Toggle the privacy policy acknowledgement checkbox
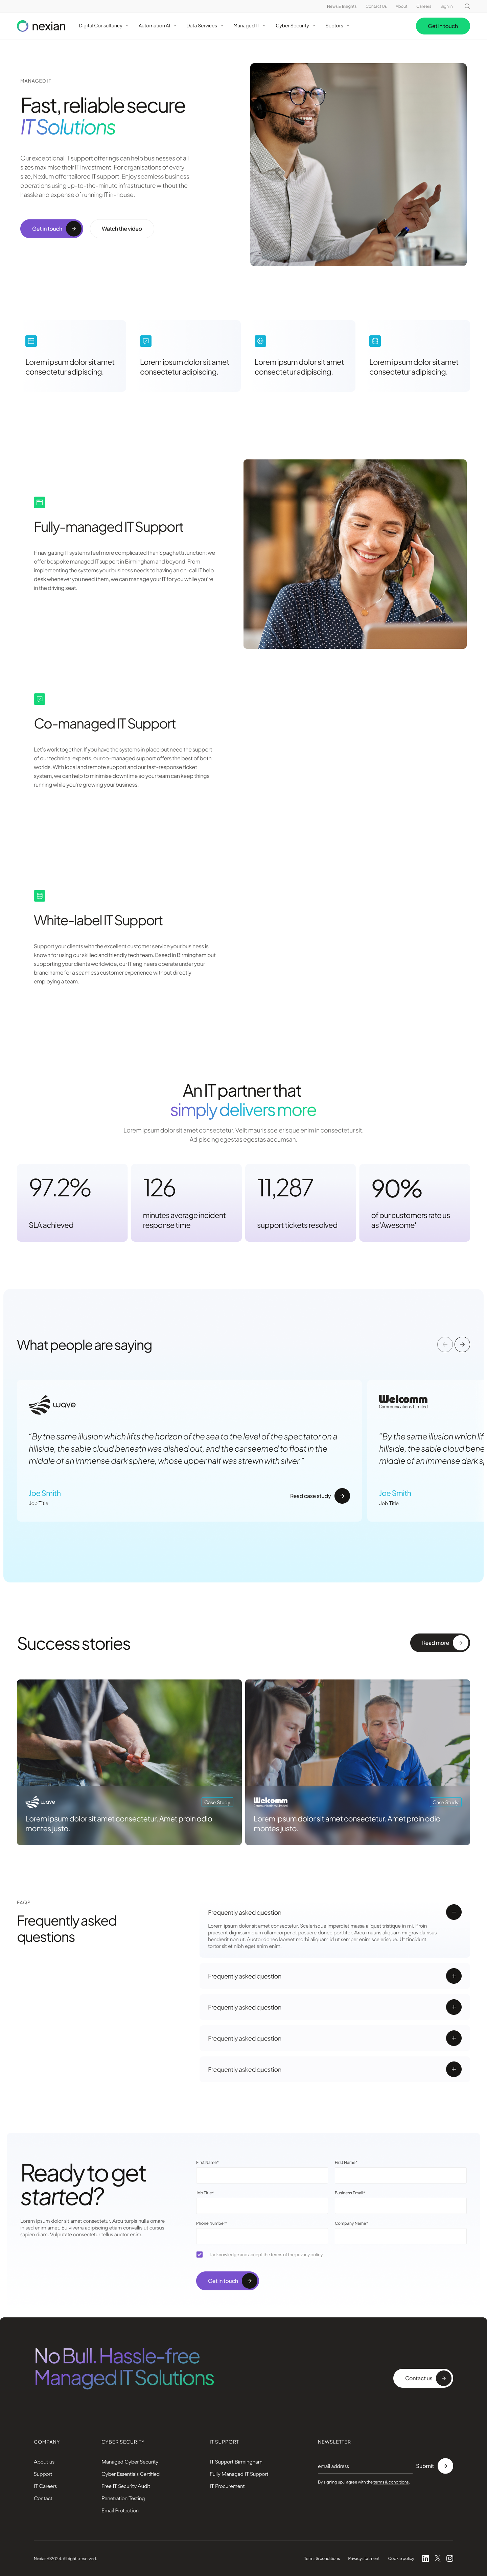Viewport: 487px width, 2576px height. click(x=200, y=2254)
